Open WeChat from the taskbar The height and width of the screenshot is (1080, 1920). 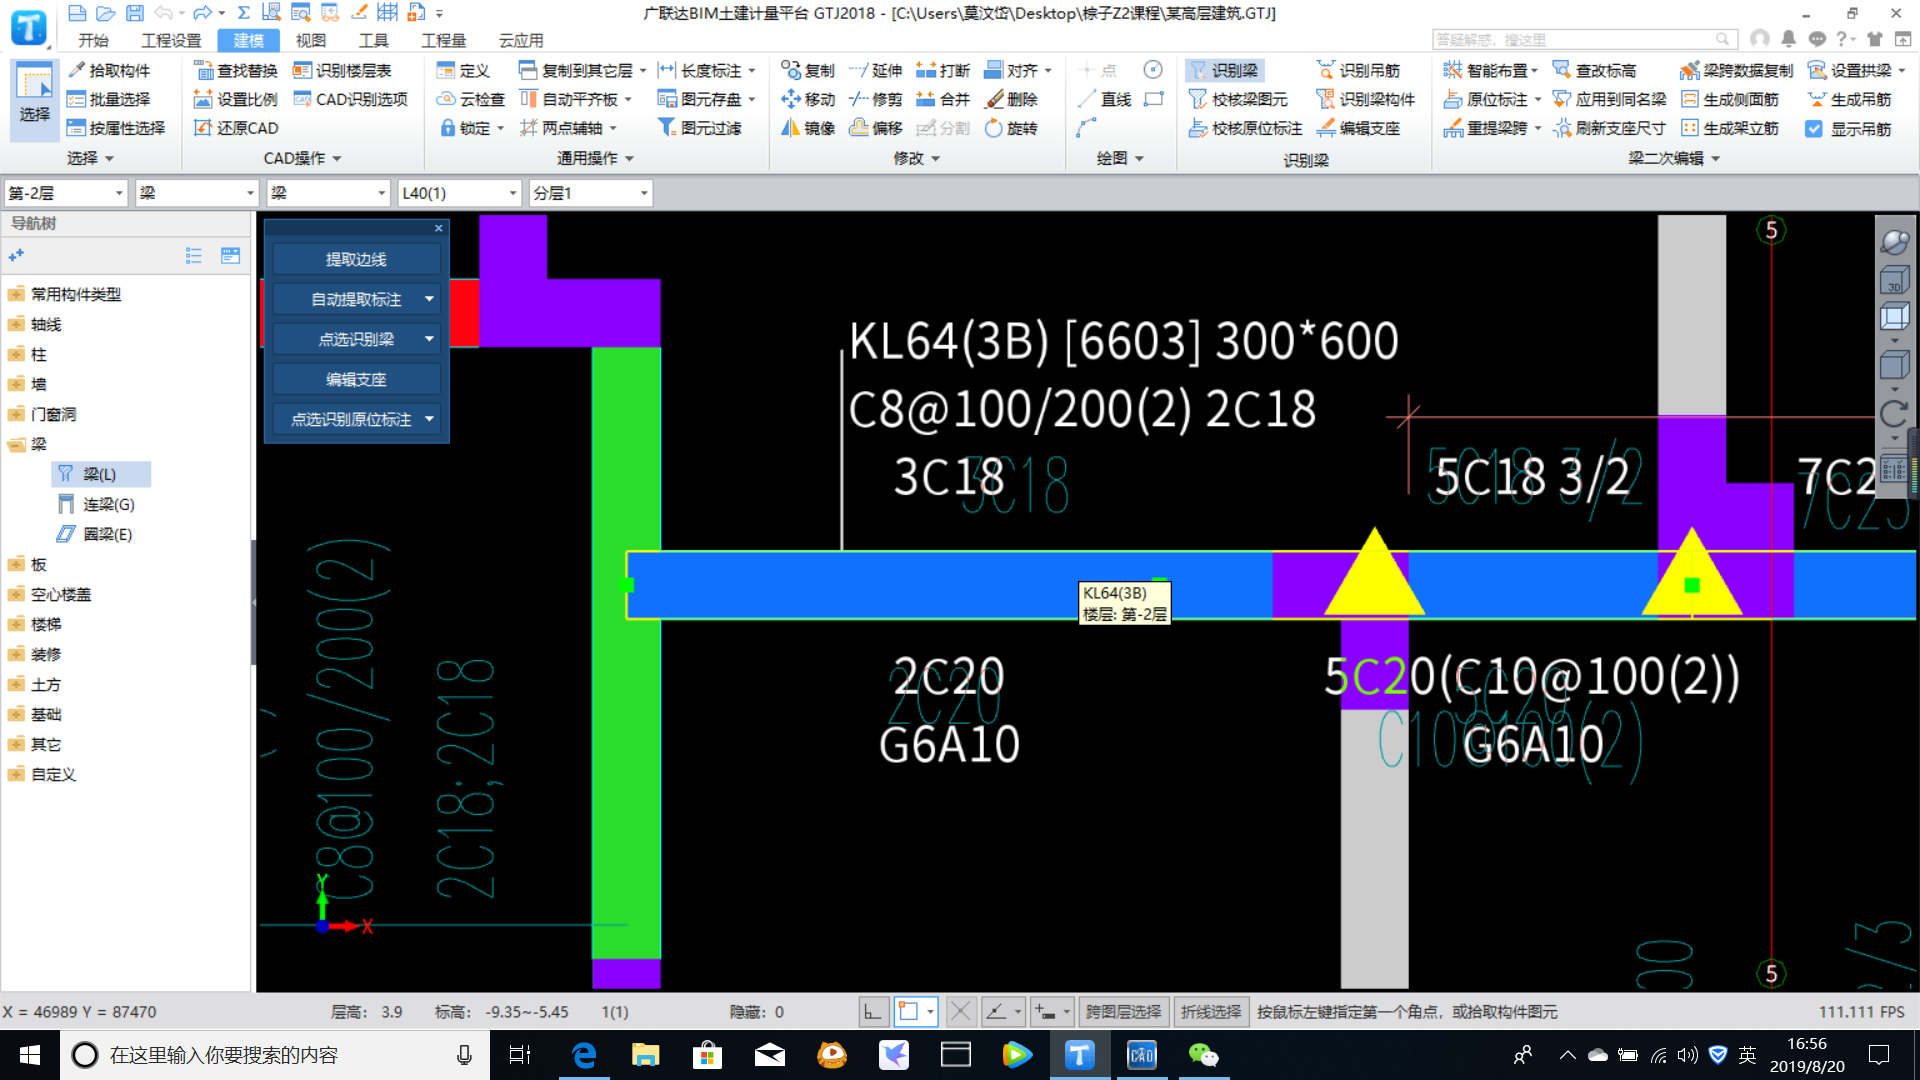[1203, 1055]
